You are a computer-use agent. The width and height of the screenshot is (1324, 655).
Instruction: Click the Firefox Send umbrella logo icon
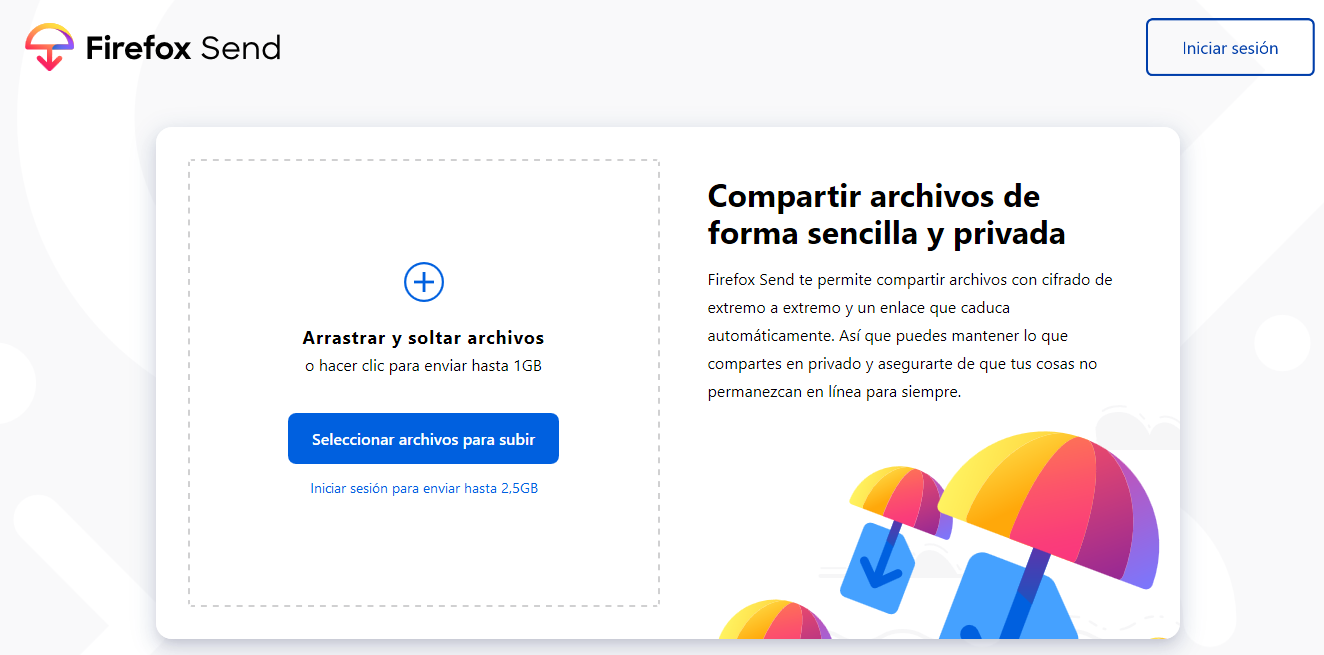point(49,47)
